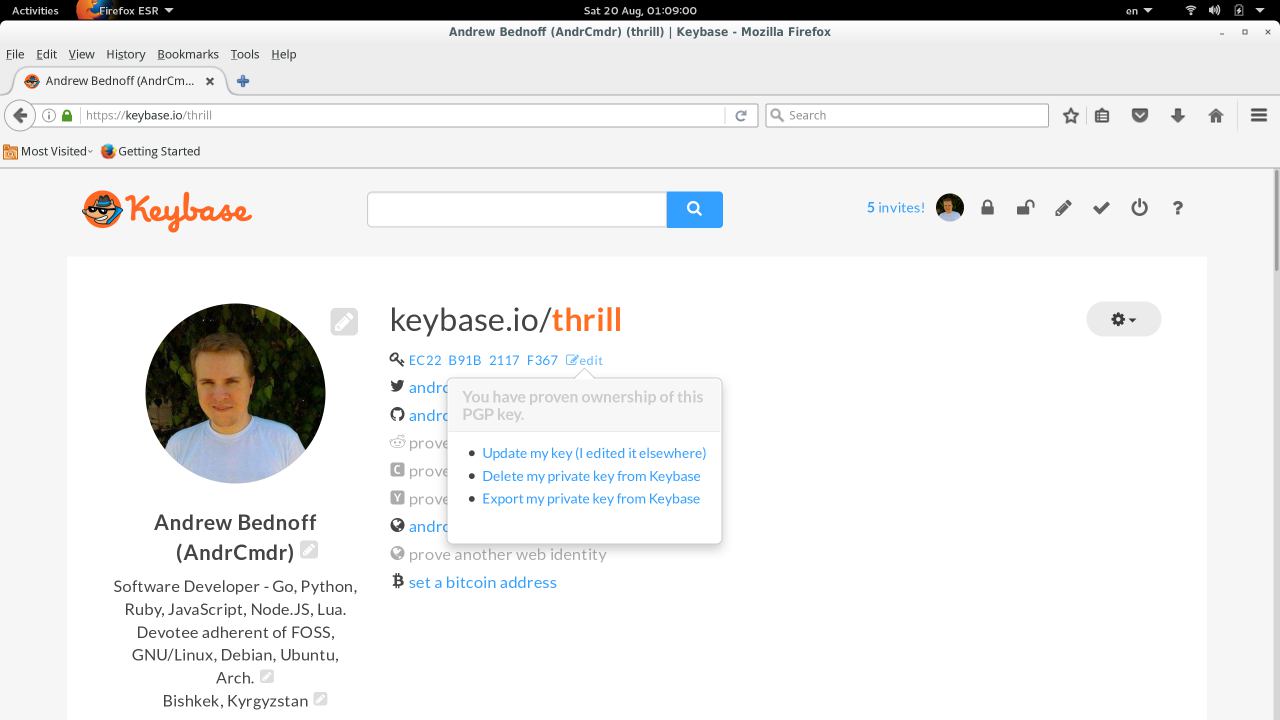The width and height of the screenshot is (1280, 720).
Task: Open Firefox ESR application menu
Action: (126, 10)
